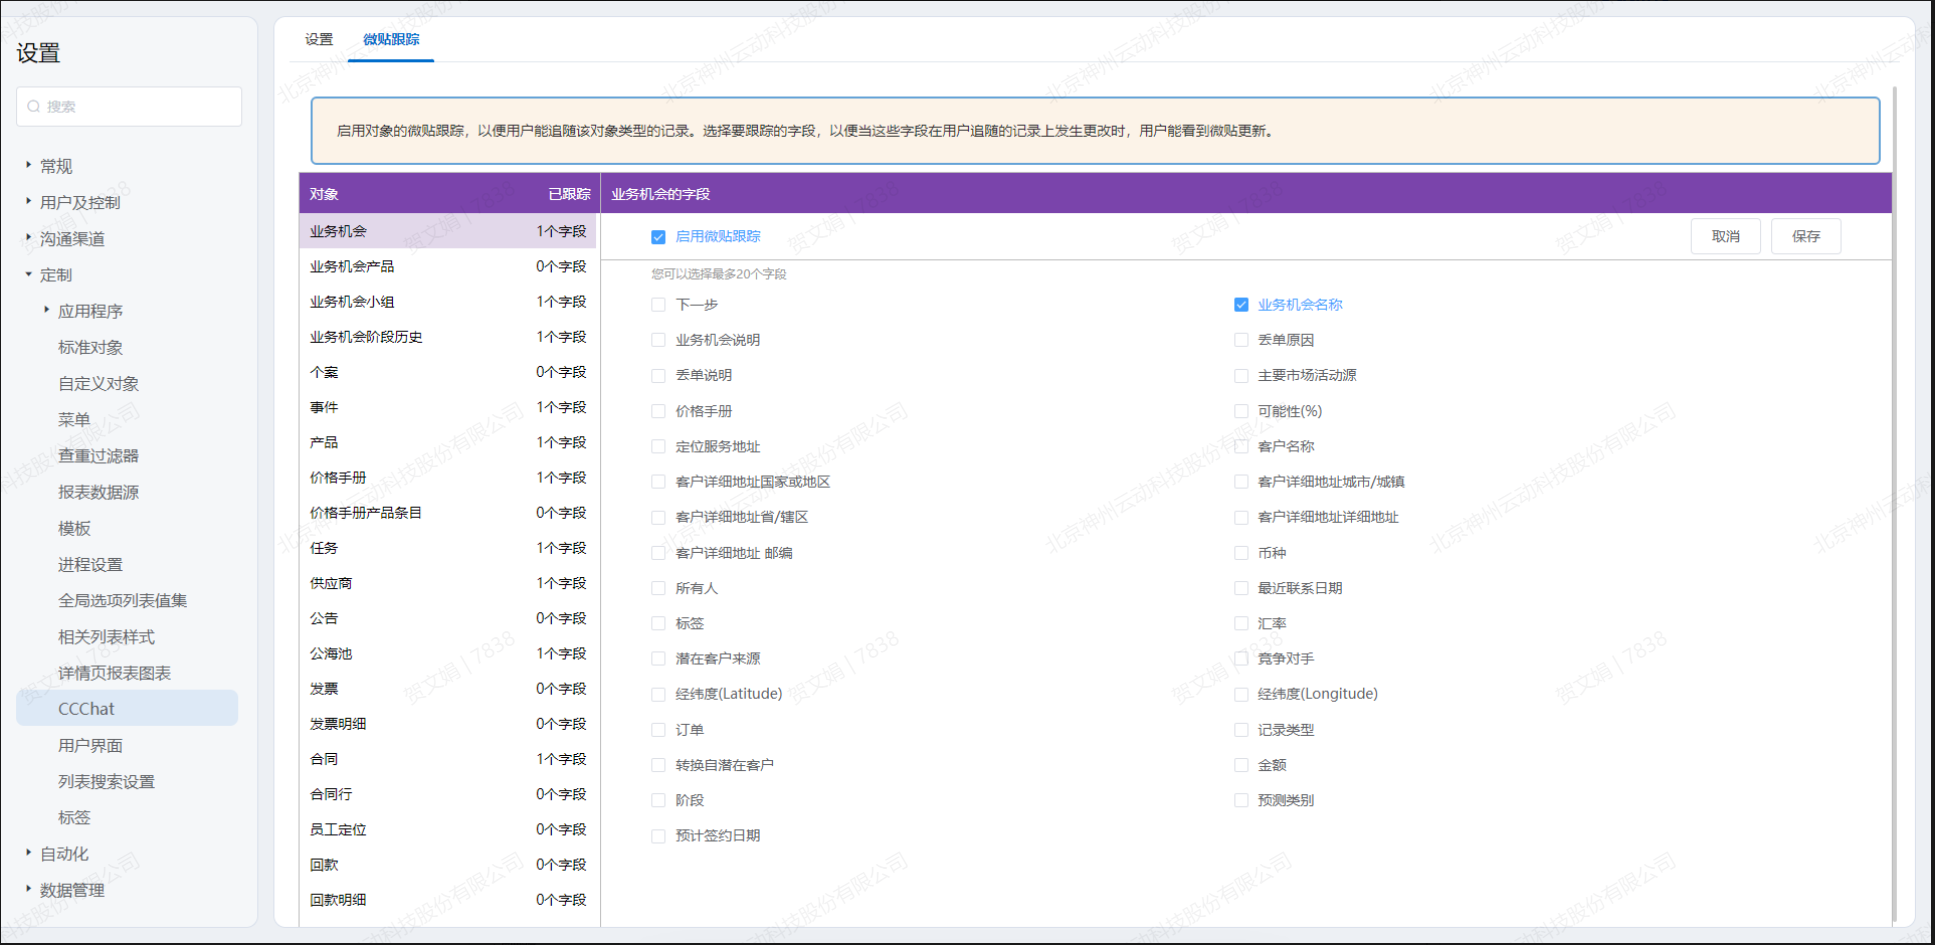
Task: Switch to the 设置 tab
Action: [x=319, y=39]
